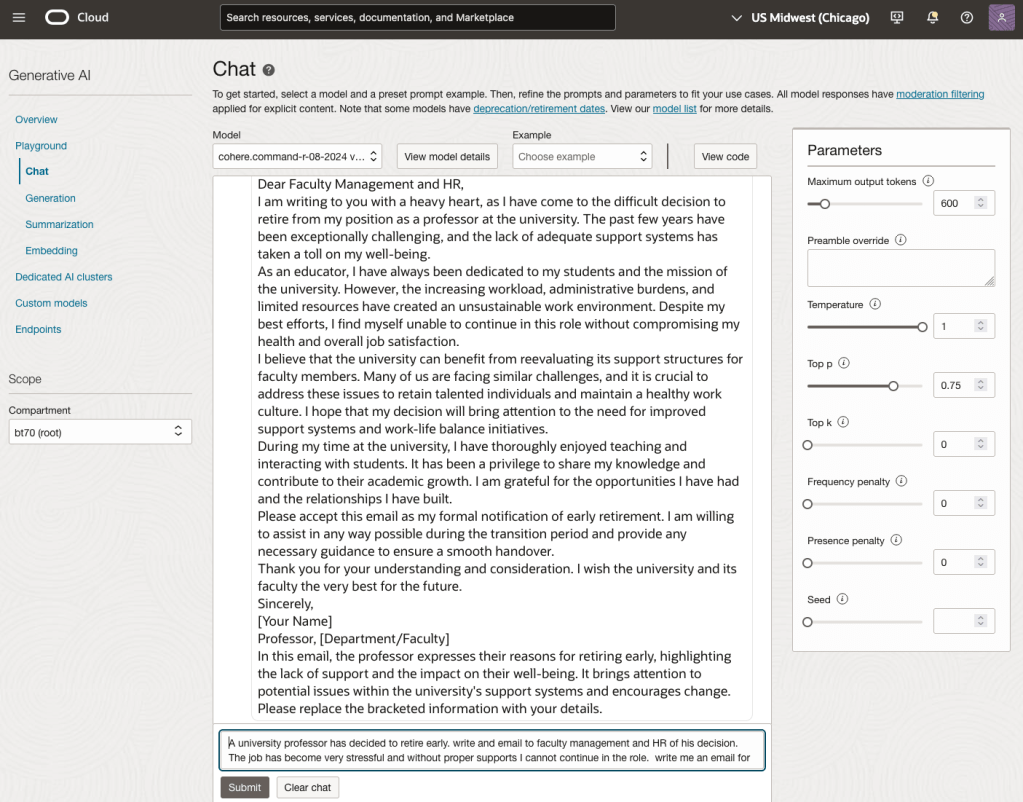The width and height of the screenshot is (1023, 802).
Task: Select Dedicated AI clusters in sidebar
Action: click(x=63, y=277)
